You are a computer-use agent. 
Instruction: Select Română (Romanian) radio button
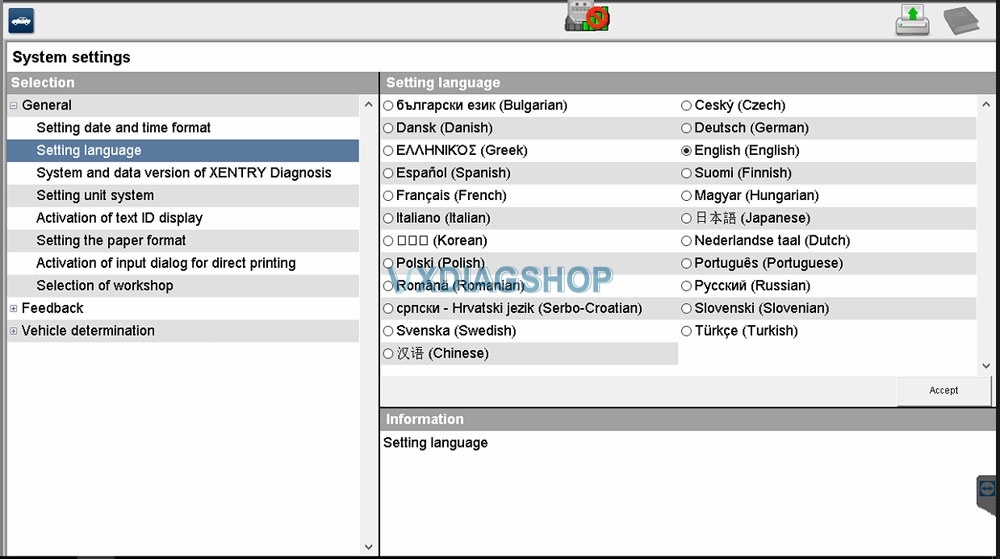(x=388, y=286)
